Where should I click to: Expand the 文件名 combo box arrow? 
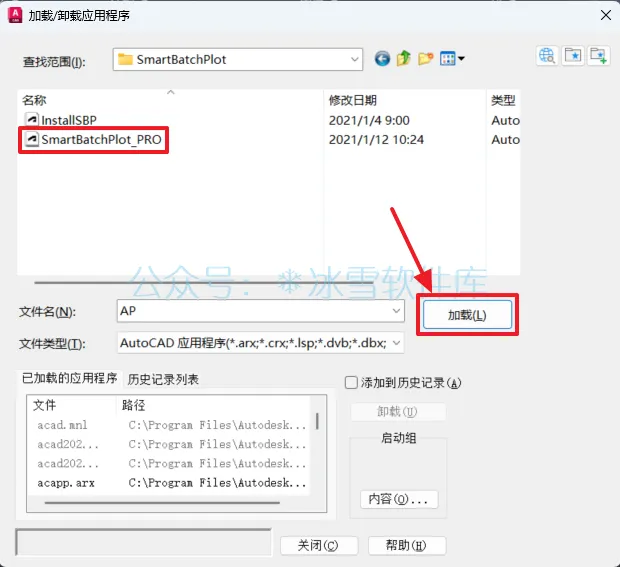point(396,311)
